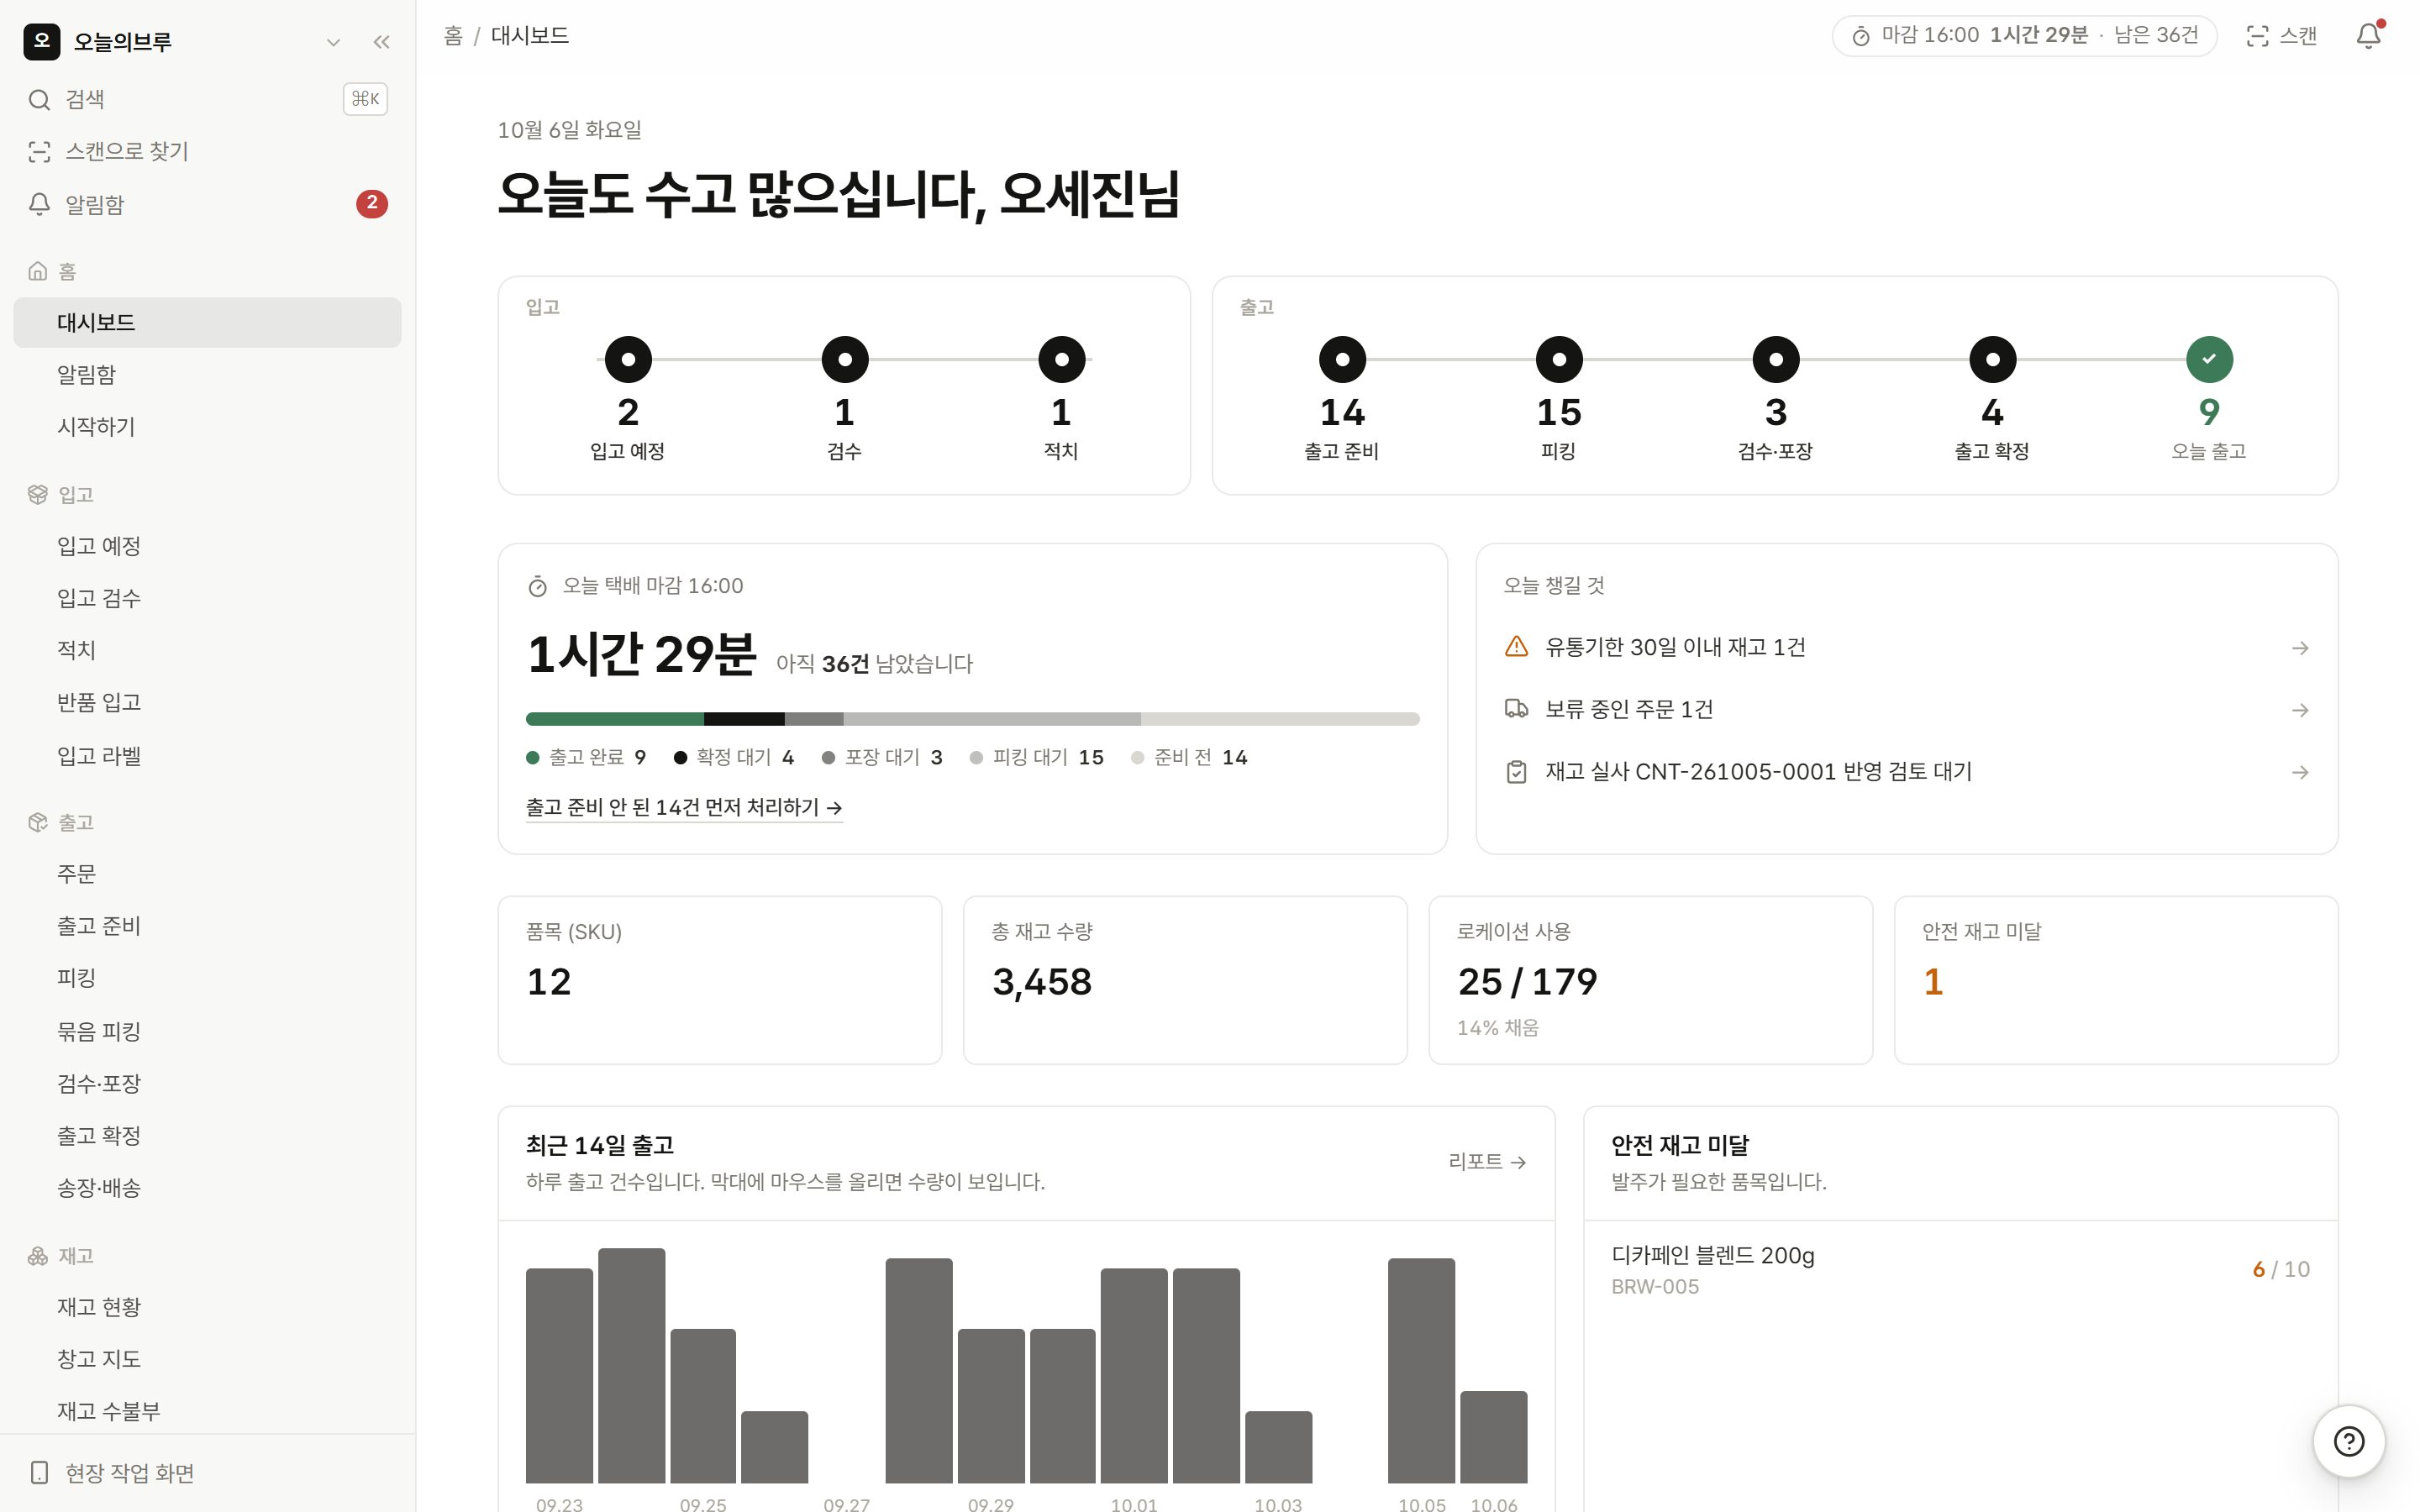The width and height of the screenshot is (2420, 1512).
Task: Open the 검색 search field
Action: click(x=207, y=99)
